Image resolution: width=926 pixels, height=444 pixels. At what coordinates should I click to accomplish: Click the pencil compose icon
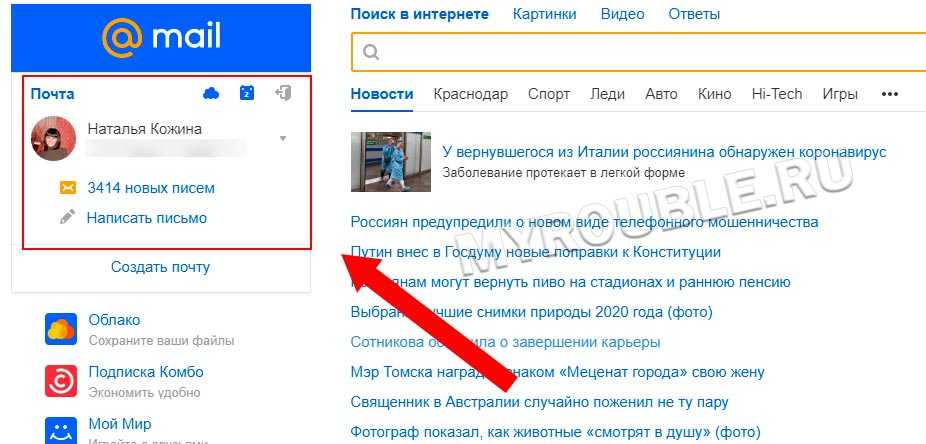coord(68,217)
